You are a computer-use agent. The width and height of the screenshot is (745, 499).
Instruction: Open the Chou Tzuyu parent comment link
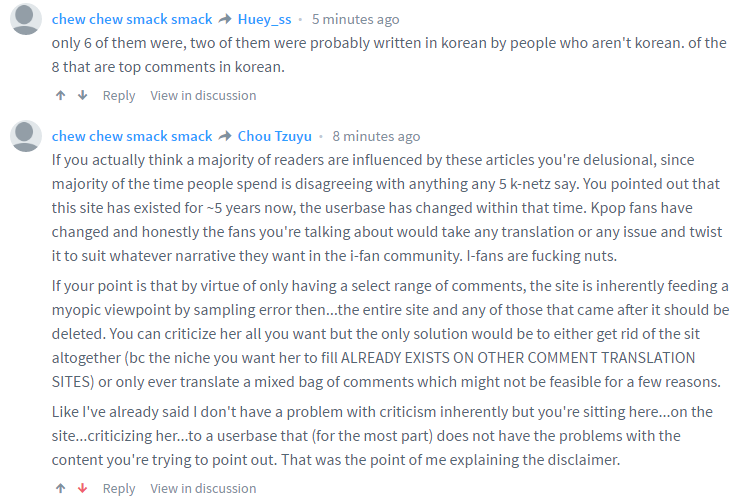pos(274,136)
